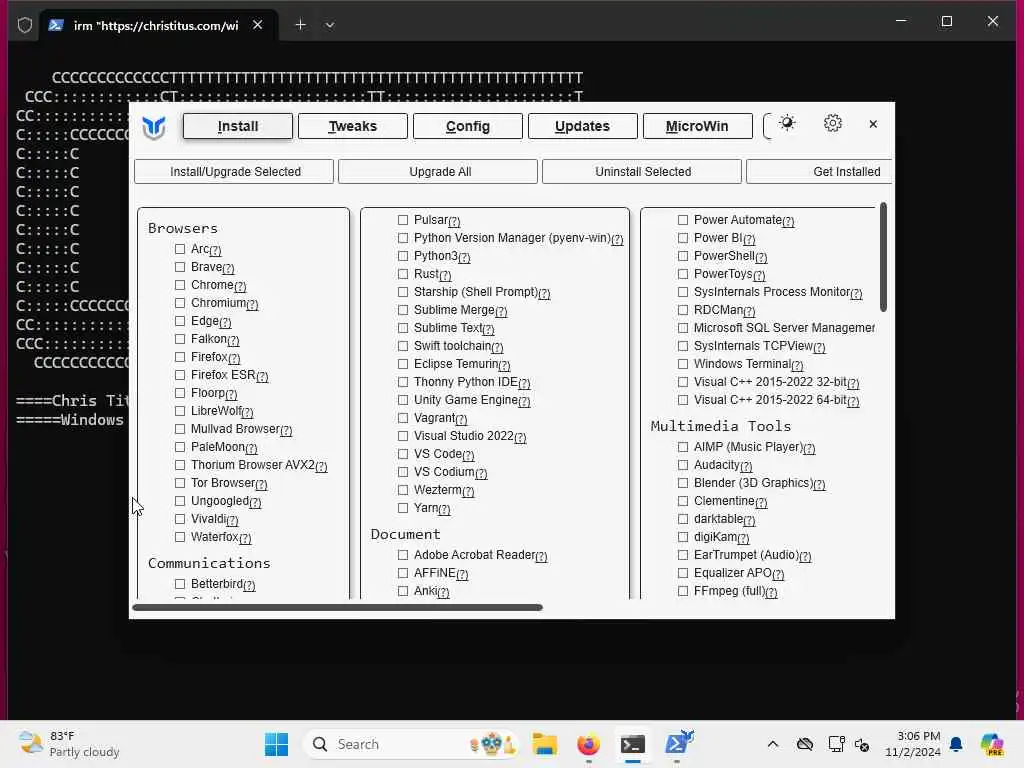Check the Sublime Text checkbox
1024x768 pixels.
[x=403, y=328]
